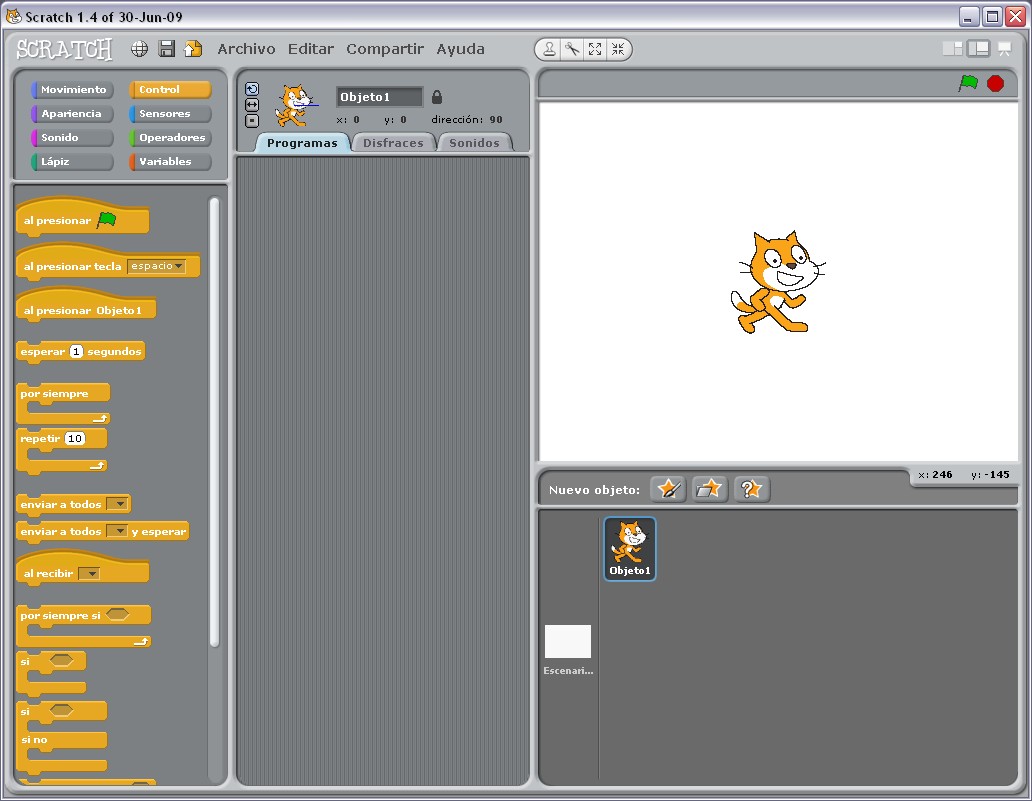This screenshot has width=1032, height=801.
Task: Get a surprise sprite
Action: coord(751,489)
